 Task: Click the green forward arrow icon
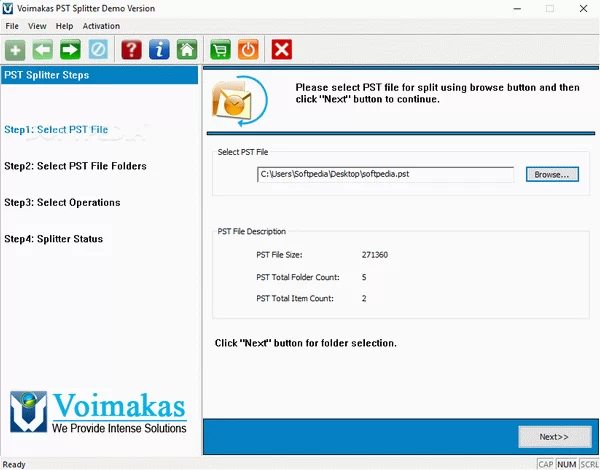(x=70, y=48)
